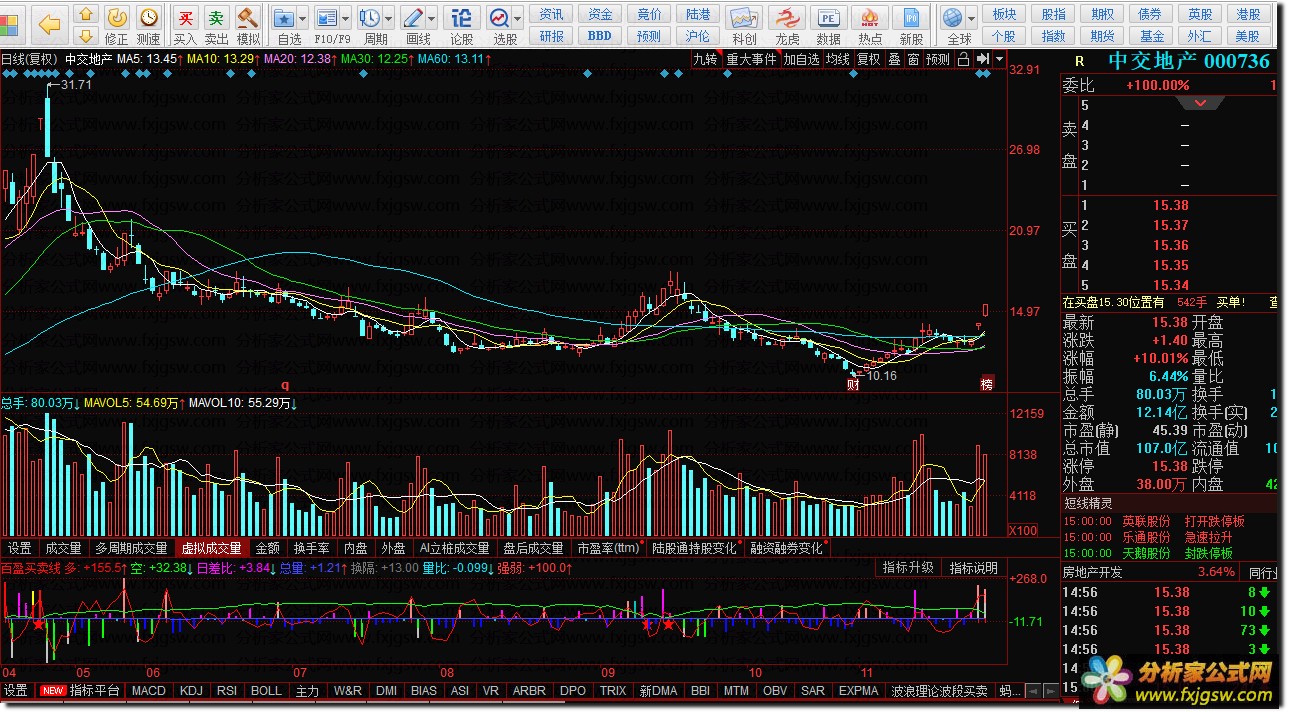Select the KDJ indicator tab
This screenshot has width=1289, height=712.
pos(191,691)
